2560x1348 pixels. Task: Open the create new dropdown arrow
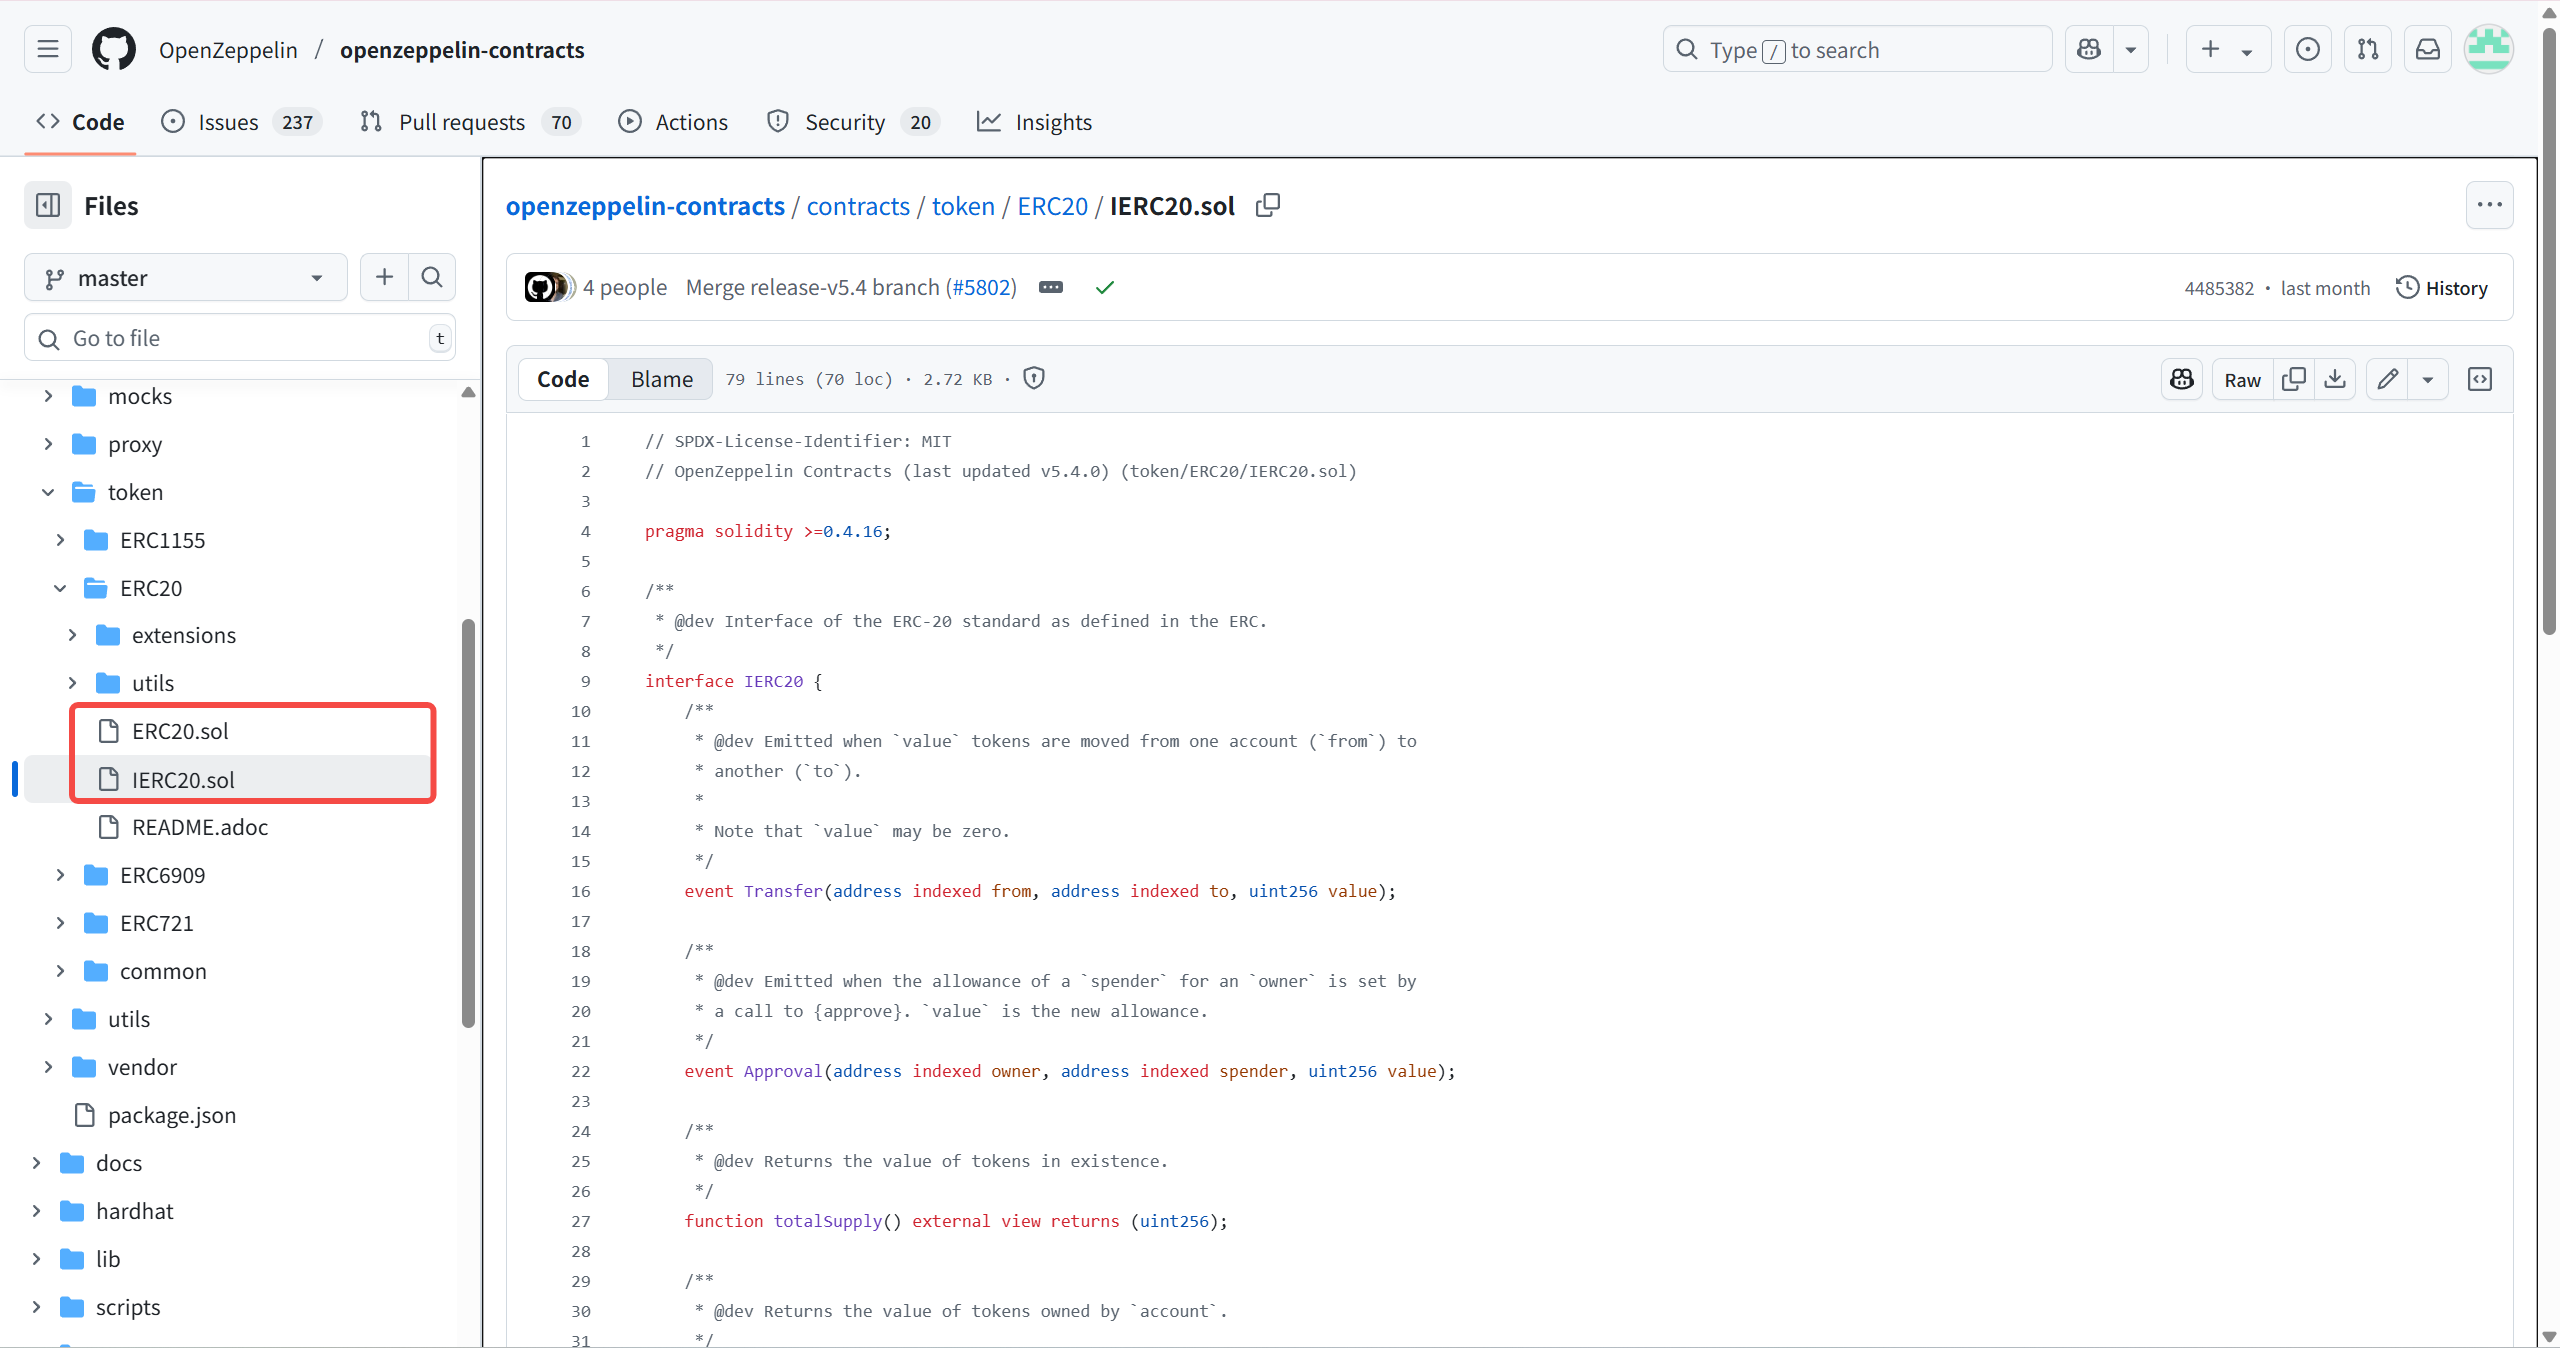2247,49
